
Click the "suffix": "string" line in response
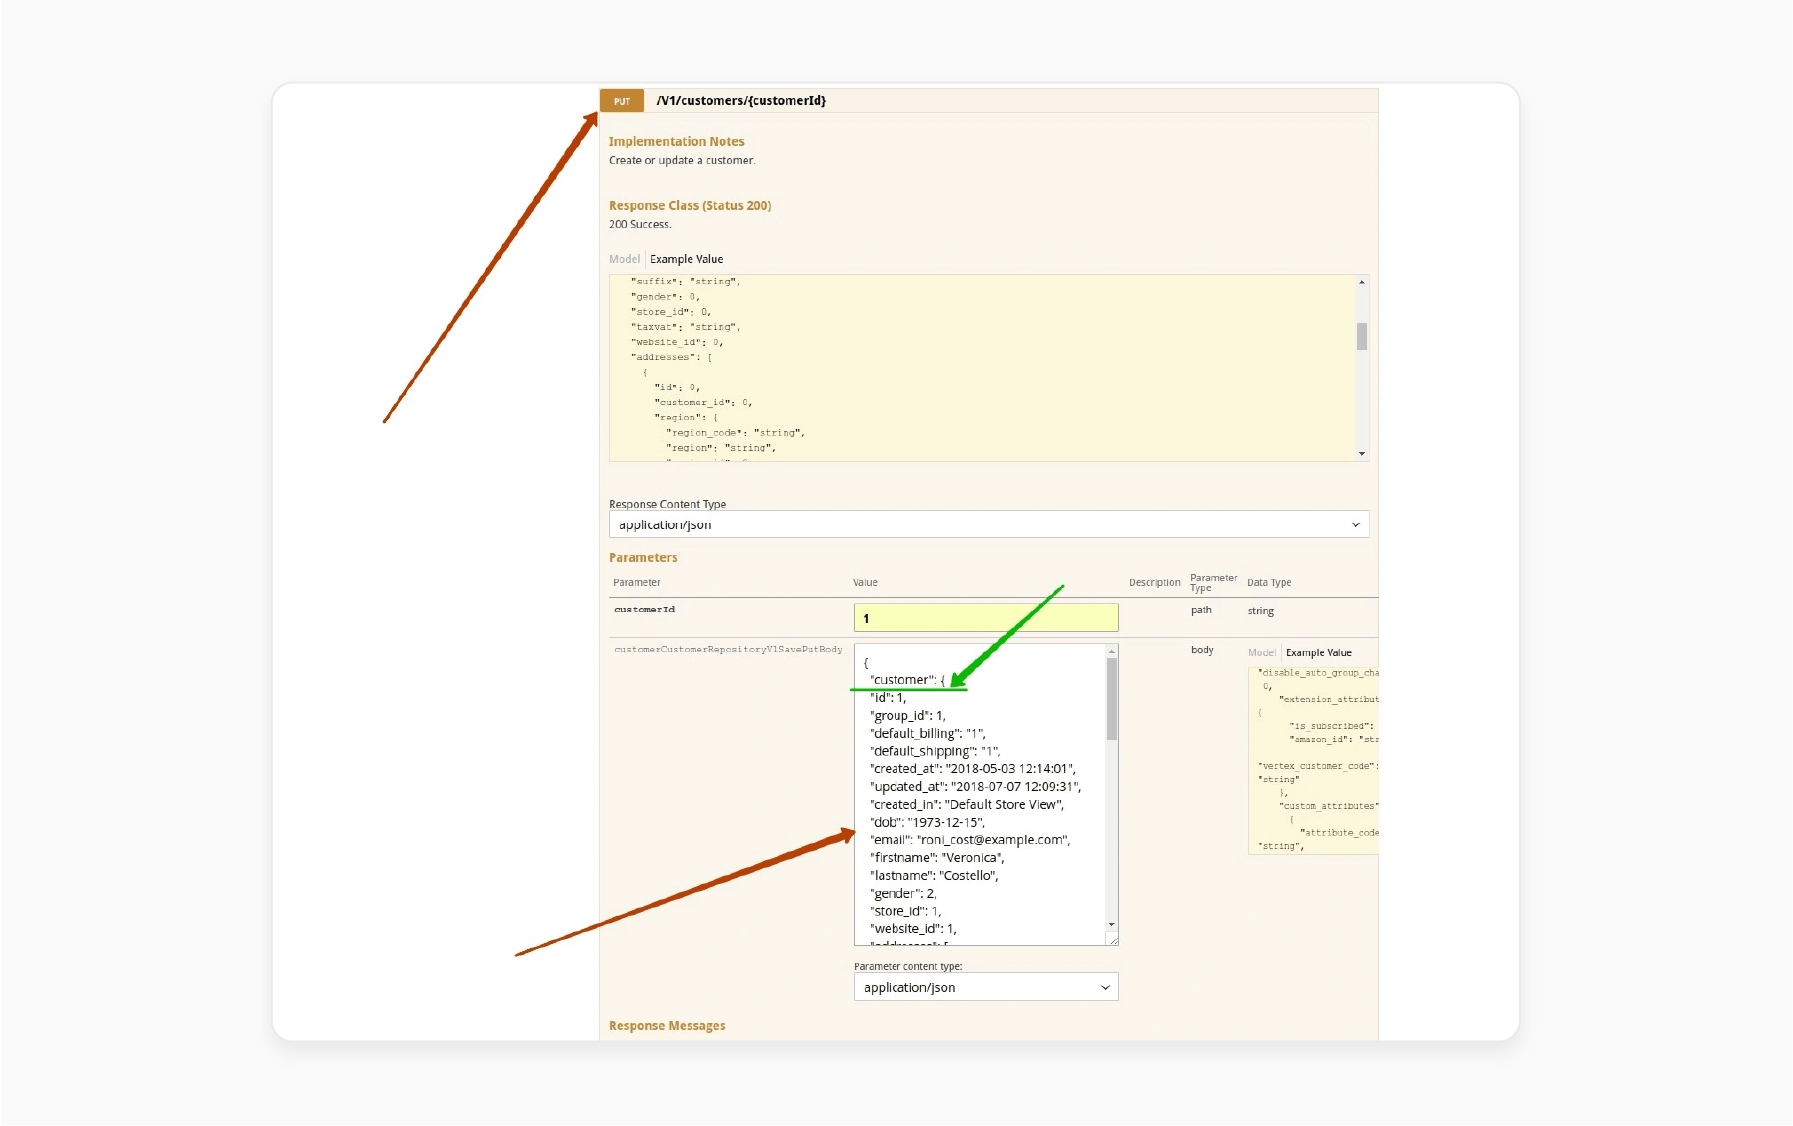pyautogui.click(x=685, y=282)
